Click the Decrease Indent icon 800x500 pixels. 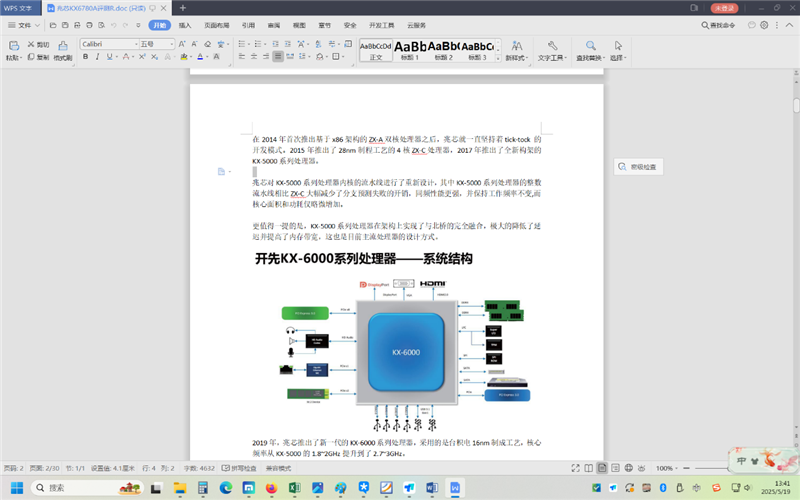point(276,44)
